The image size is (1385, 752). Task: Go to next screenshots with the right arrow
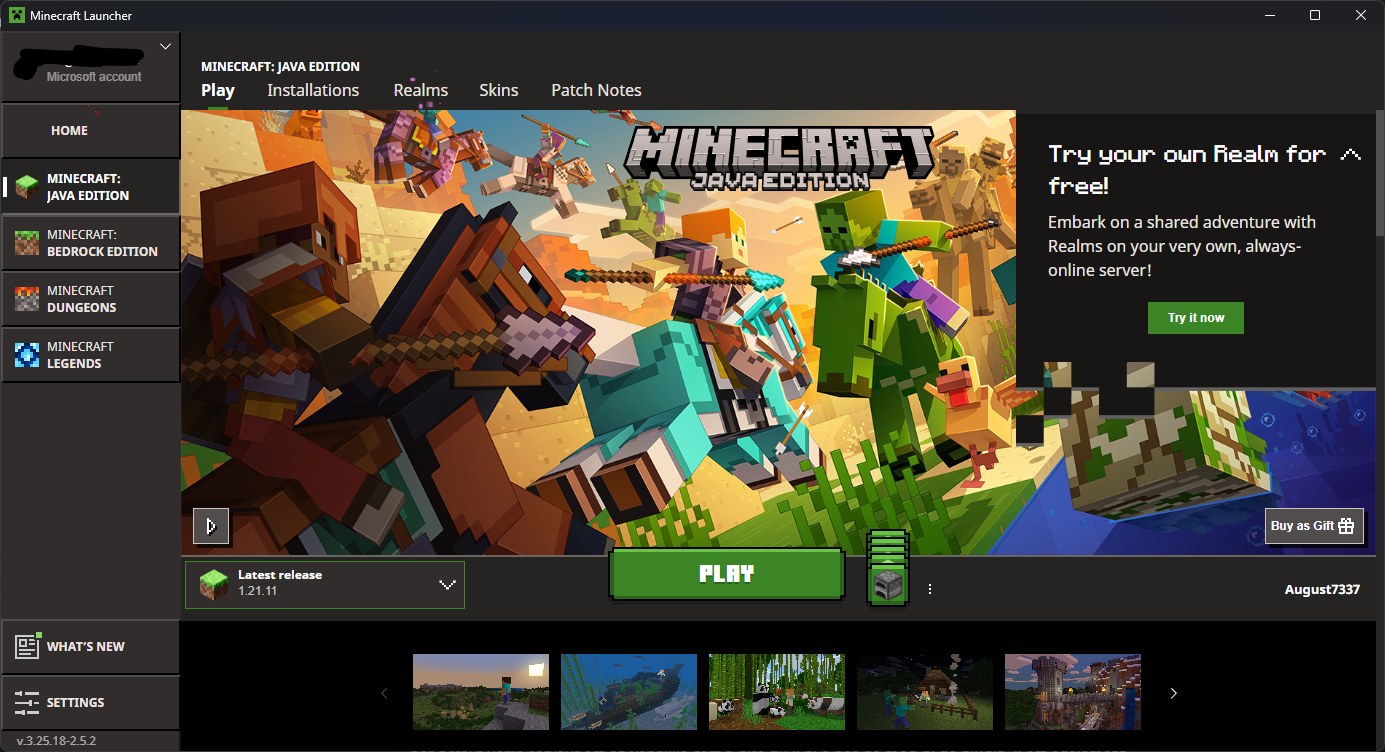1174,693
